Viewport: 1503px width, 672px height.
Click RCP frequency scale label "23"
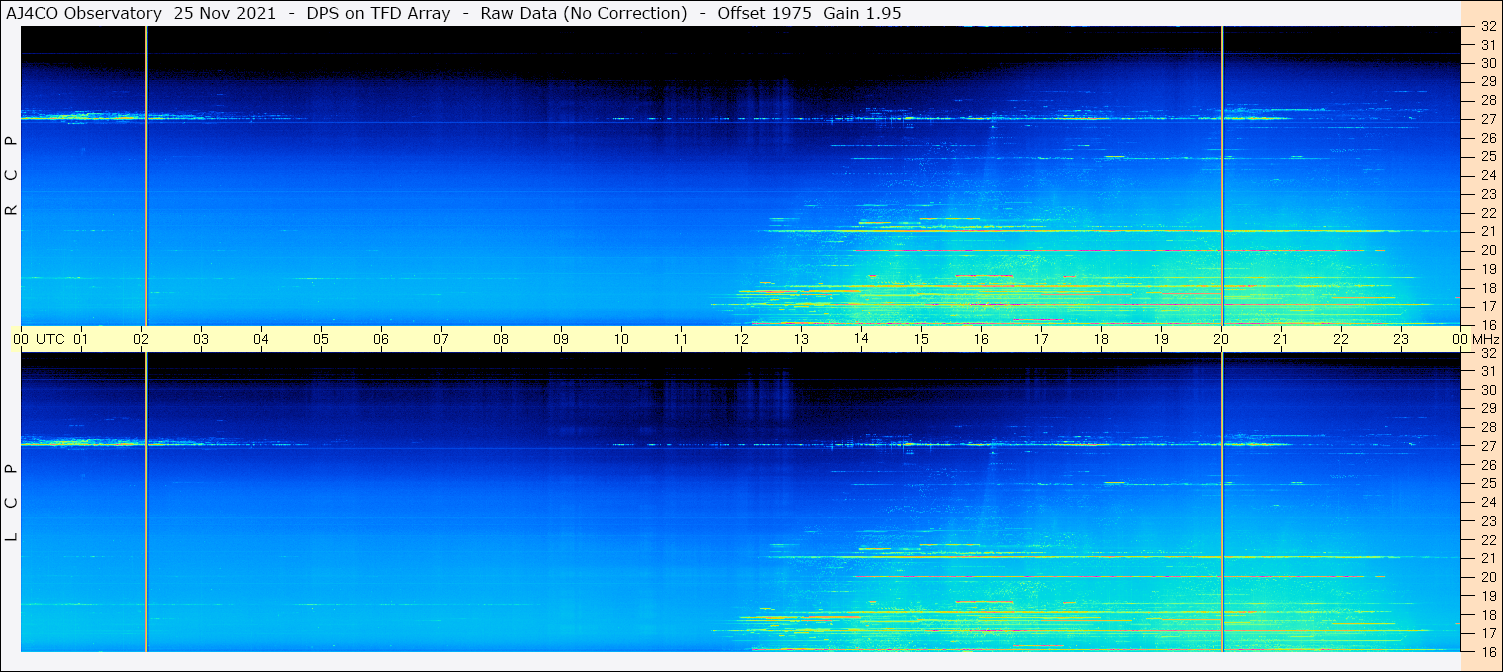[x=1488, y=194]
